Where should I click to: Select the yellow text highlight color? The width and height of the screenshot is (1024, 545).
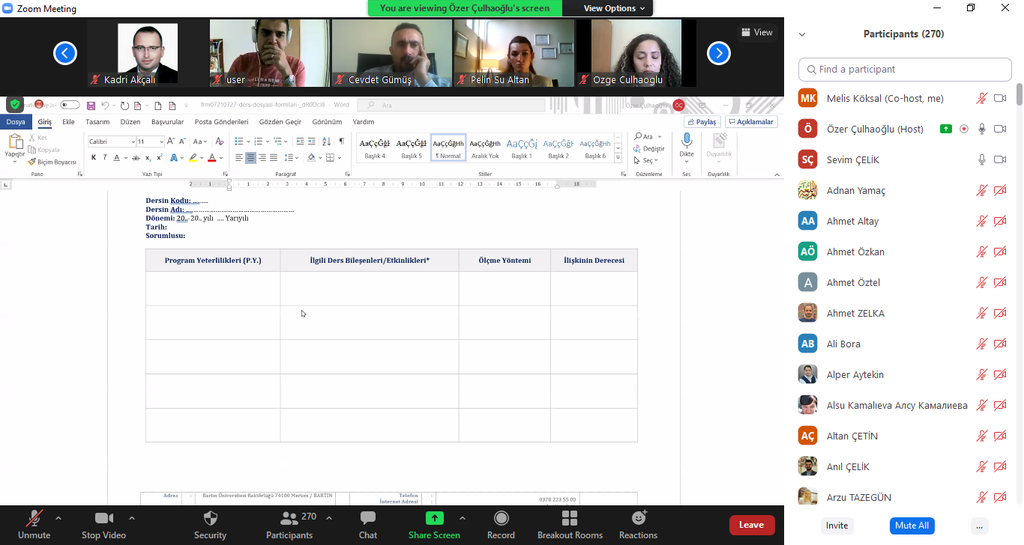[x=193, y=157]
